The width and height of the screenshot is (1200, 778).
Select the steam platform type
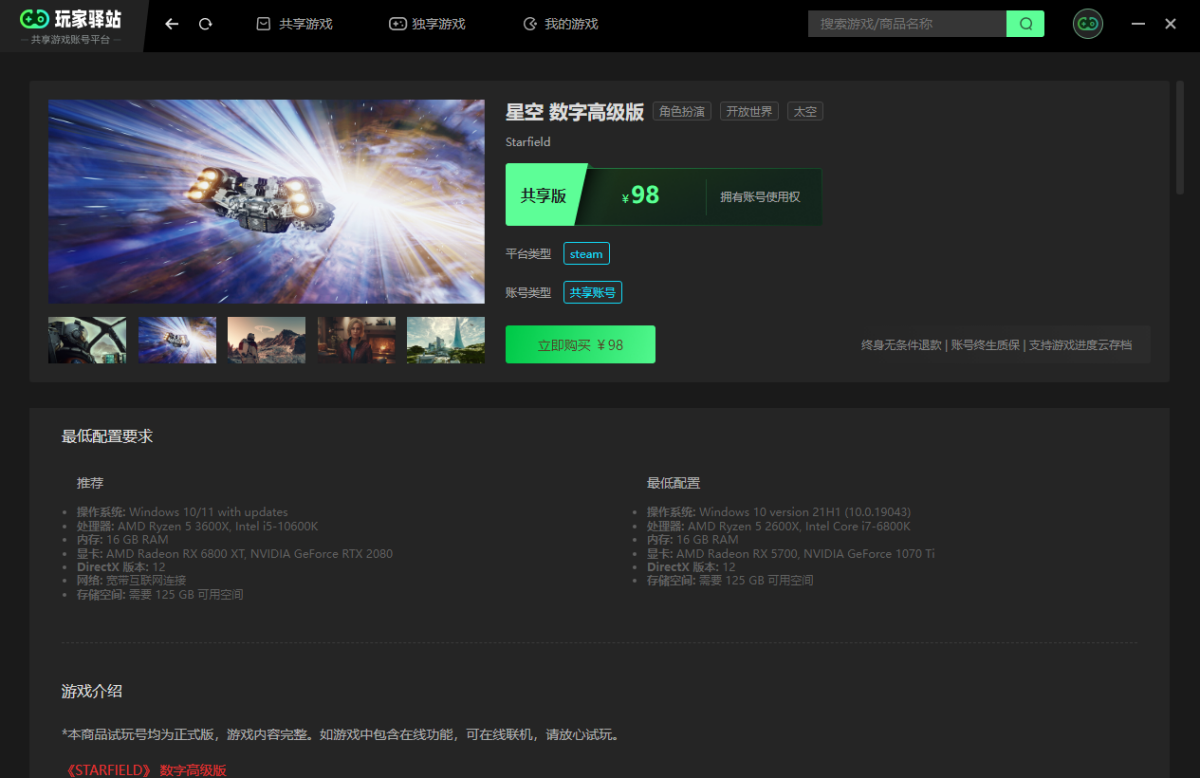tap(586, 254)
